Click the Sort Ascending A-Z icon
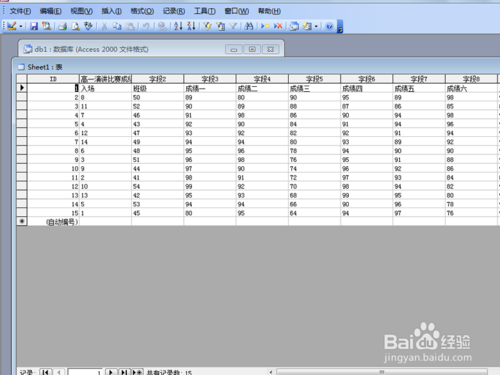 pyautogui.click(x=178, y=26)
